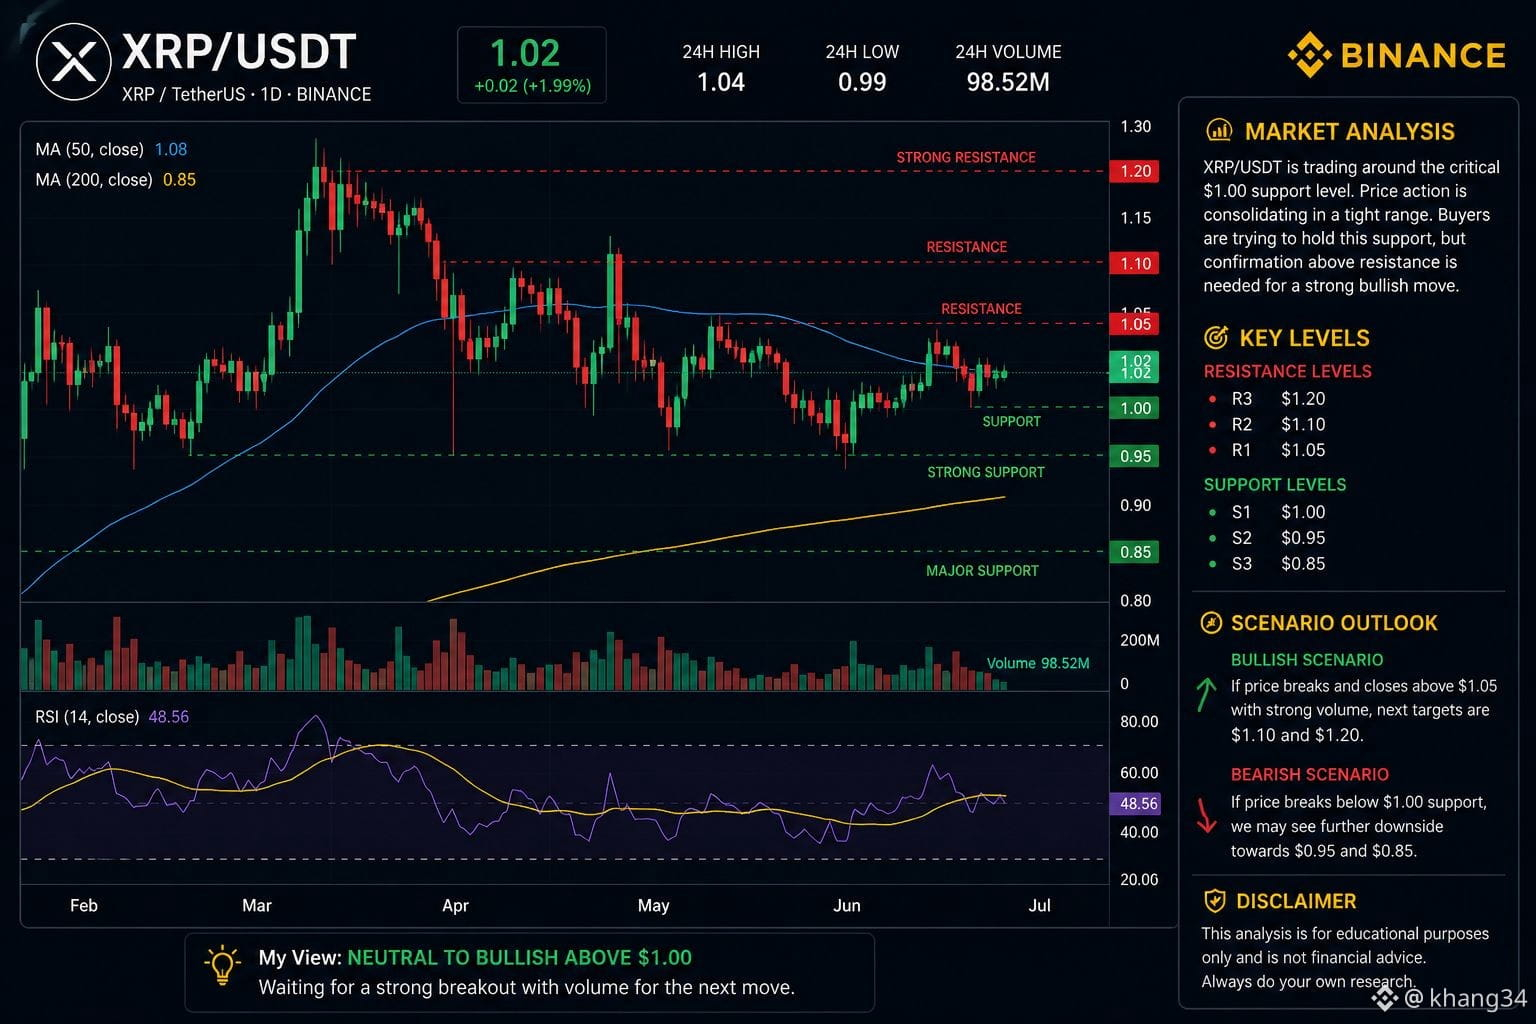This screenshot has height=1024, width=1536.
Task: Click the 24H HIGH 1.04 stat
Action: [x=721, y=68]
